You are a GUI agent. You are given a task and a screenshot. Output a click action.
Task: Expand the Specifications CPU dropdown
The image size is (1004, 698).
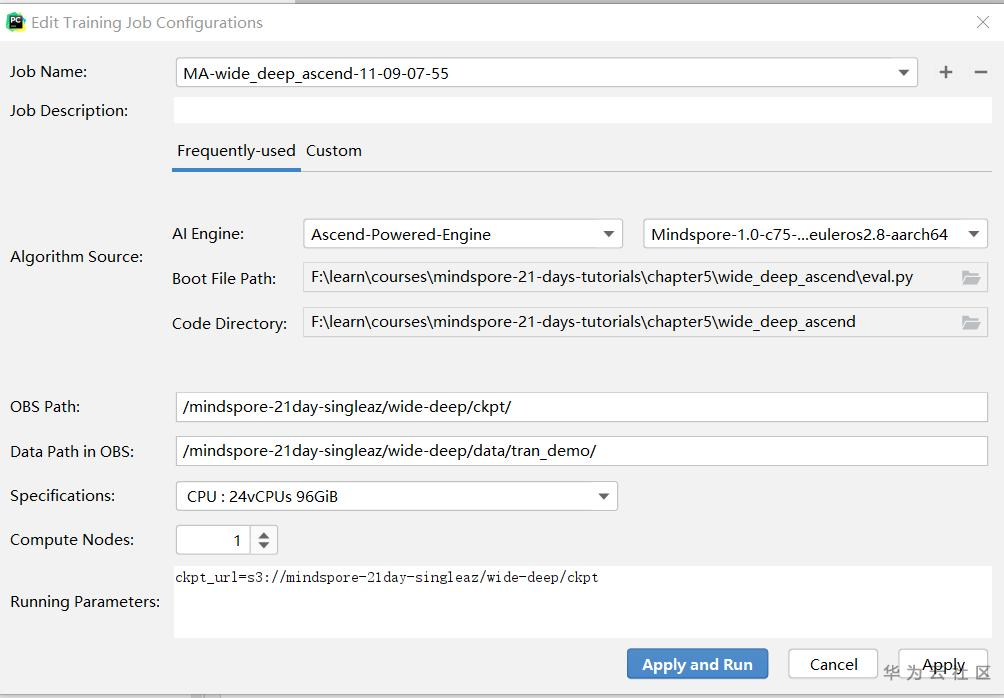pyautogui.click(x=603, y=496)
